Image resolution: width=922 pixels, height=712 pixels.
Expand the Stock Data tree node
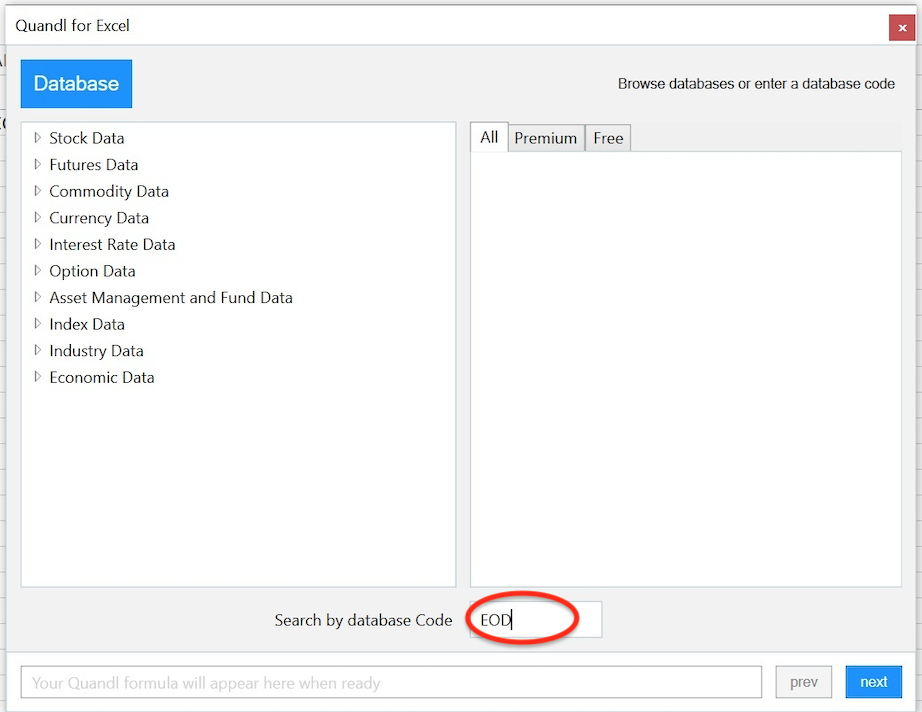coord(38,138)
